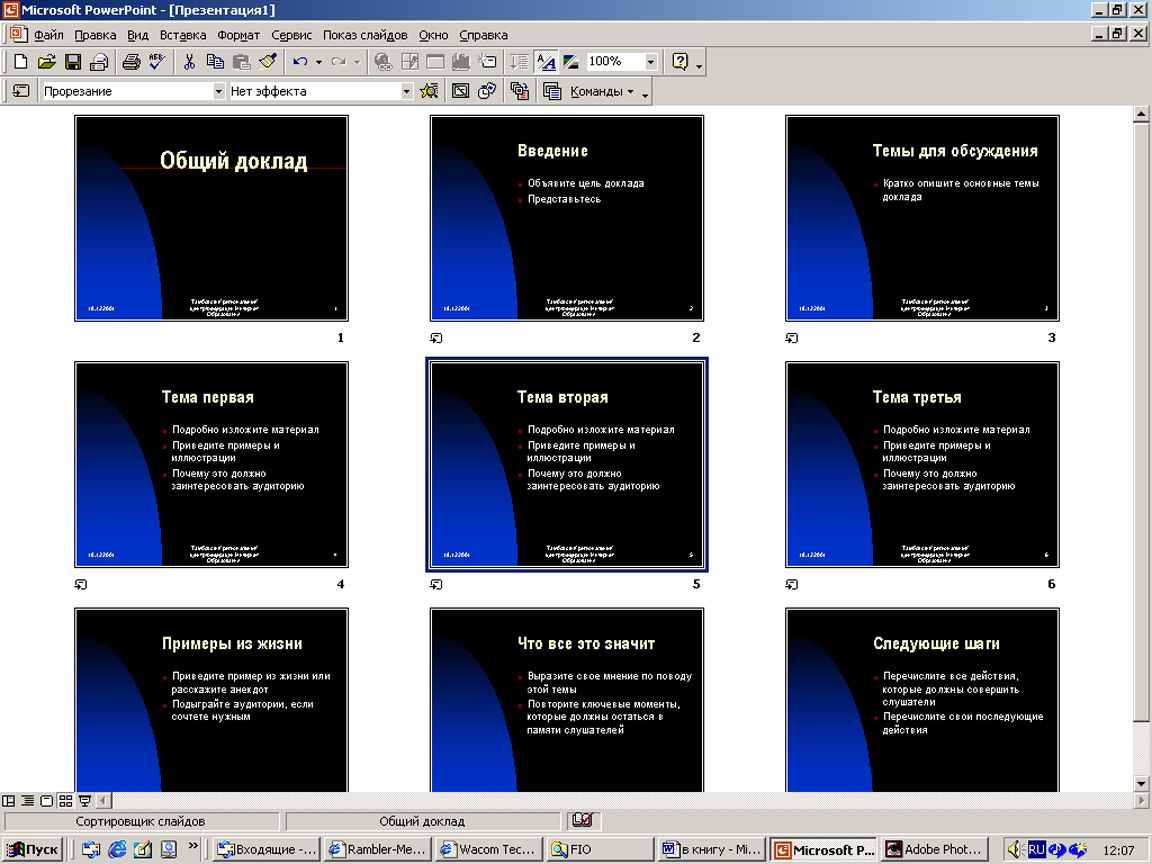
Task: Select the Тема первая slide thumbnail
Action: (x=212, y=464)
